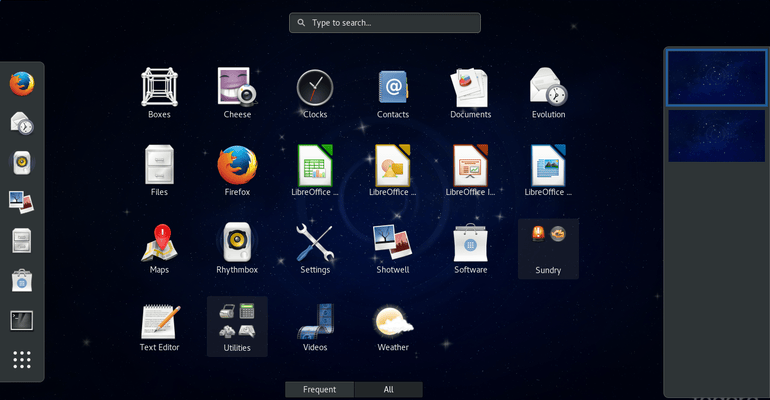This screenshot has width=770, height=400.
Task: Expand the Utilities app folder
Action: coord(237,326)
